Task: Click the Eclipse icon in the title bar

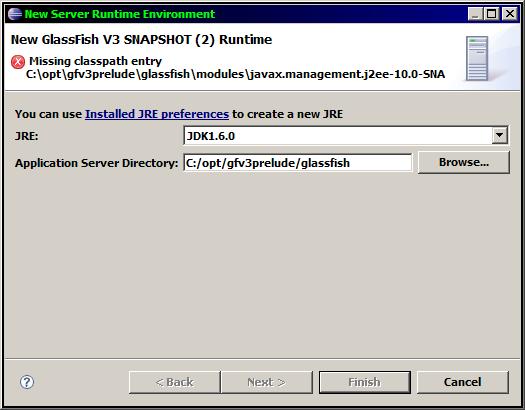Action: (x=15, y=14)
